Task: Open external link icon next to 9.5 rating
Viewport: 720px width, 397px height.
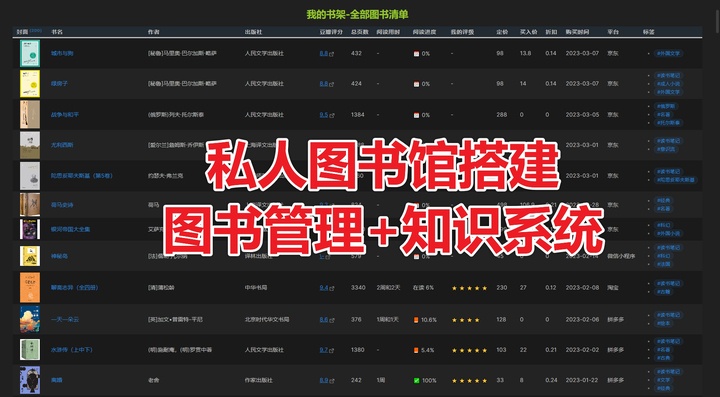Action: click(332, 115)
